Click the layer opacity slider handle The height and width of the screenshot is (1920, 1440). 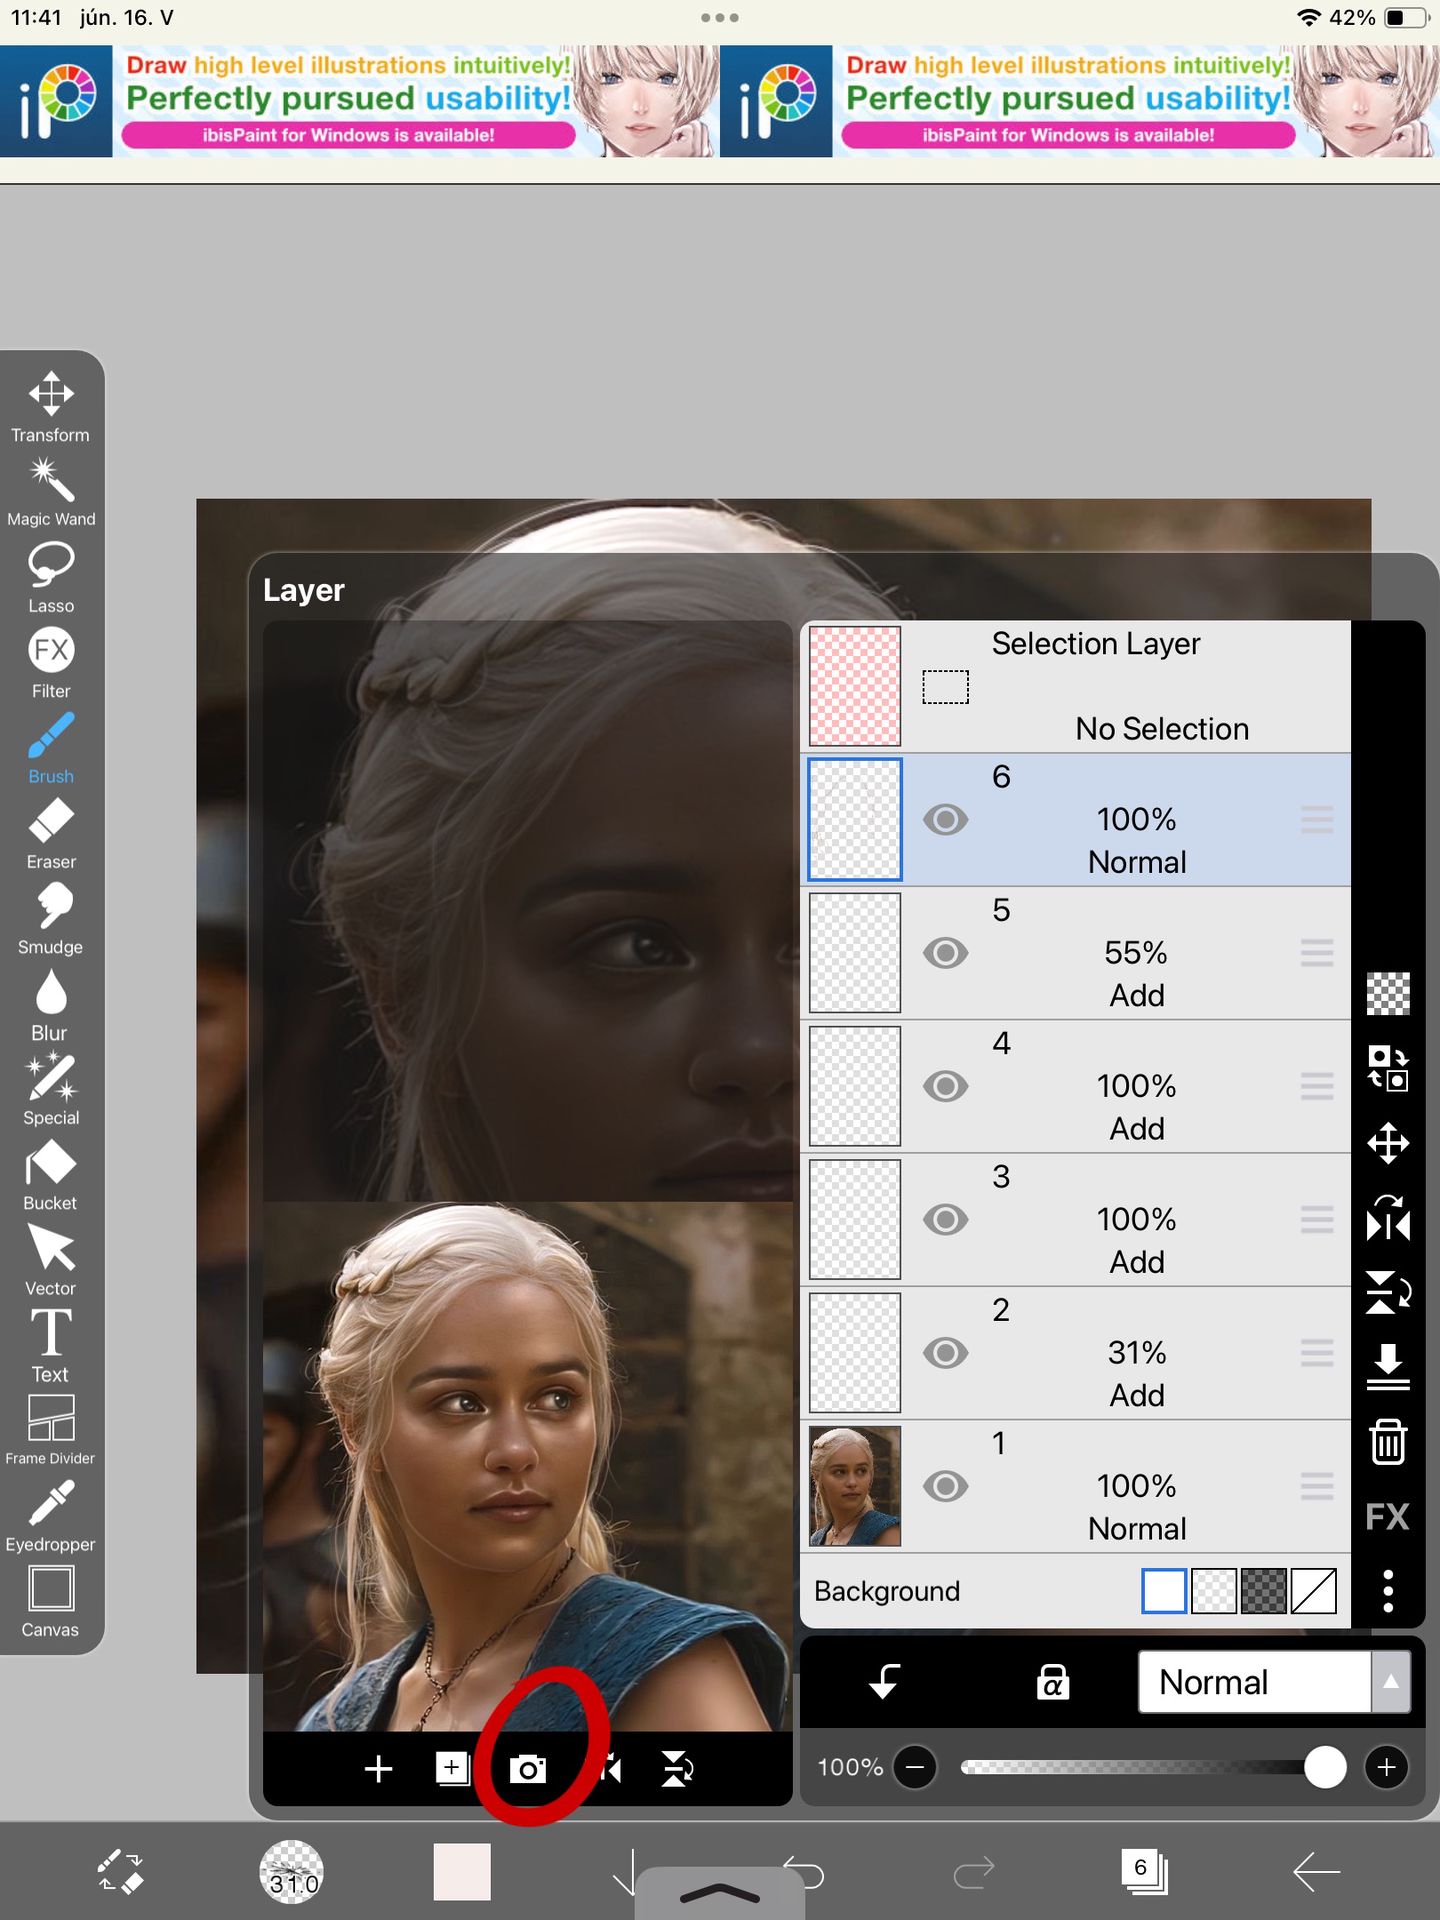(1325, 1767)
